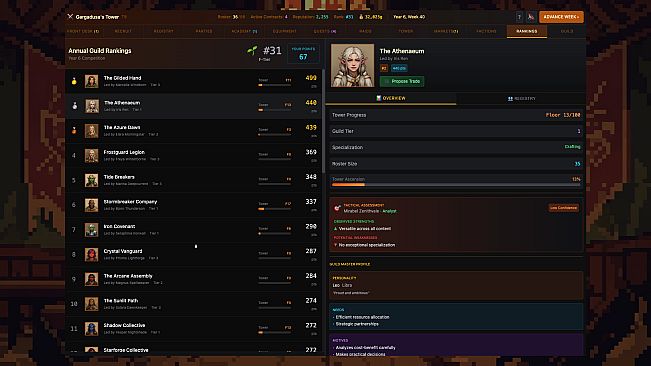Image resolution: width=651 pixels, height=366 pixels.
Task: Click the crossed swords guild logo icon
Action: pos(70,17)
